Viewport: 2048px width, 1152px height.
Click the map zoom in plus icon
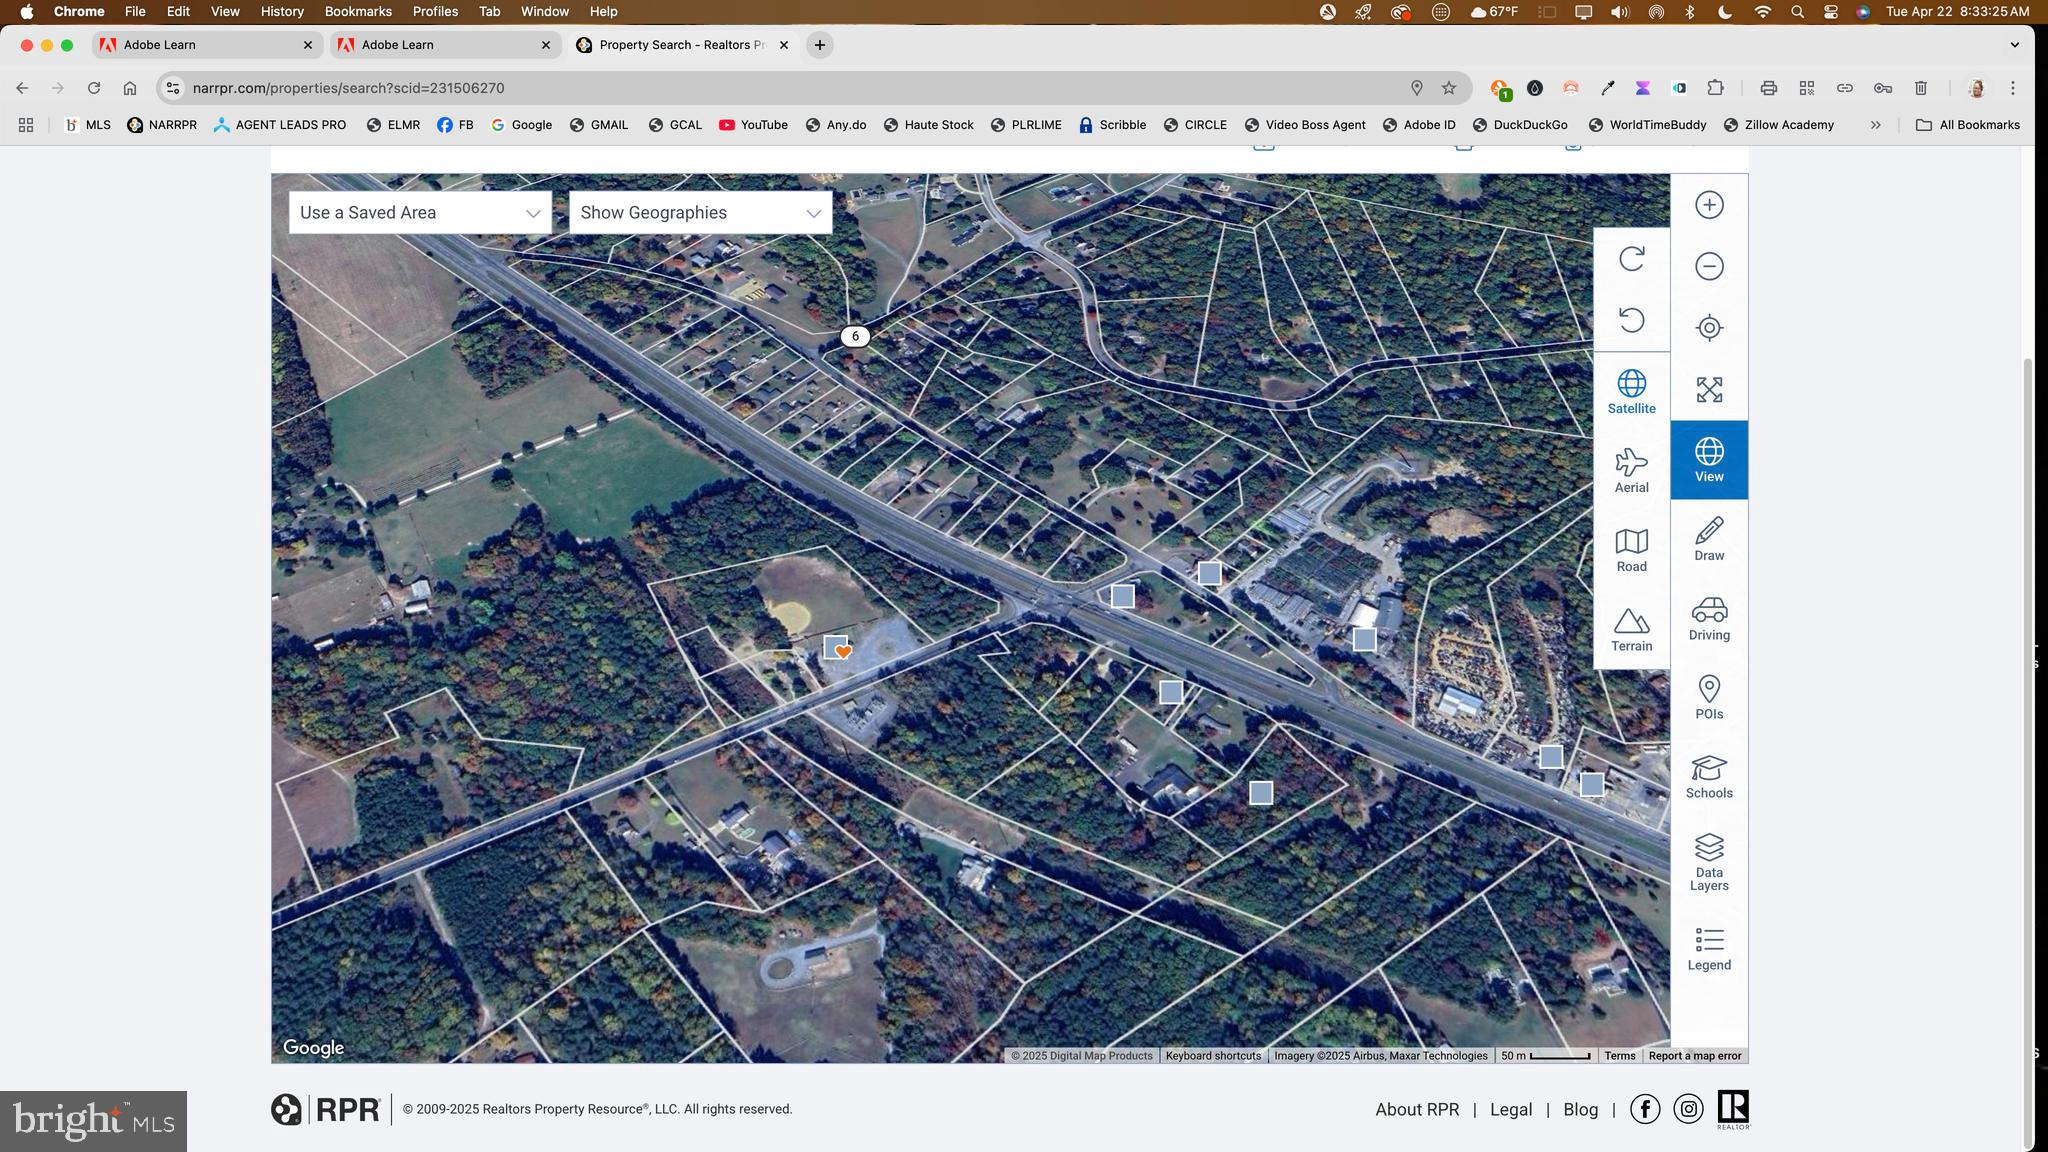point(1709,205)
